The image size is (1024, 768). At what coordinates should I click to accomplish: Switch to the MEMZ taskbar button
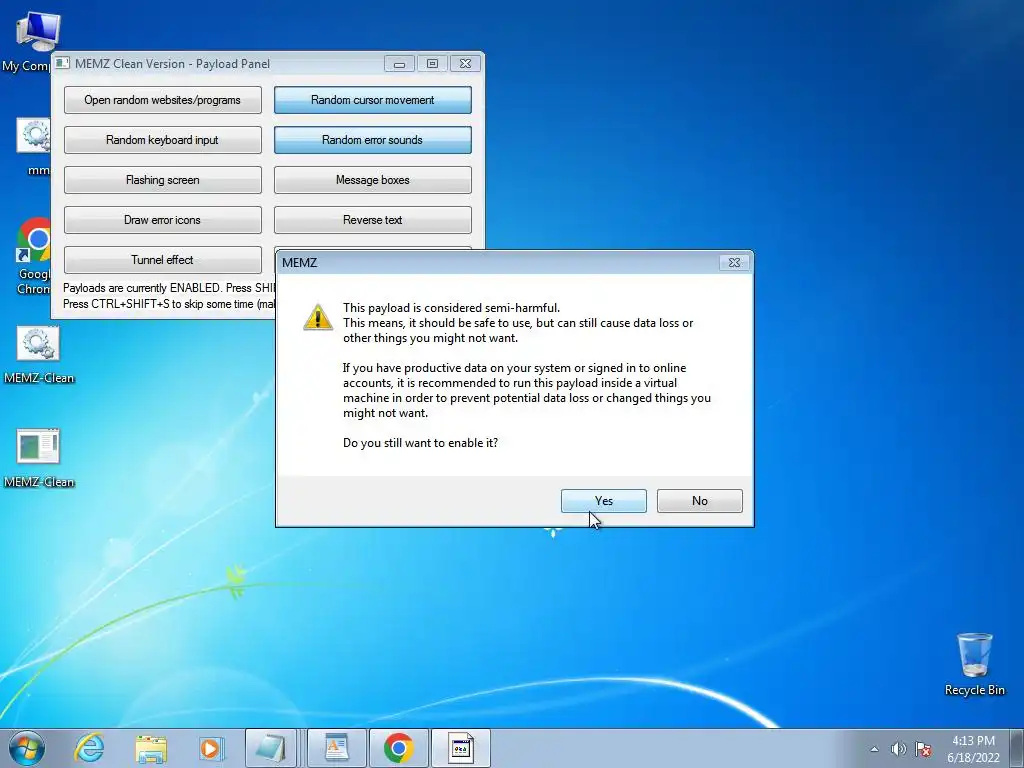click(461, 748)
